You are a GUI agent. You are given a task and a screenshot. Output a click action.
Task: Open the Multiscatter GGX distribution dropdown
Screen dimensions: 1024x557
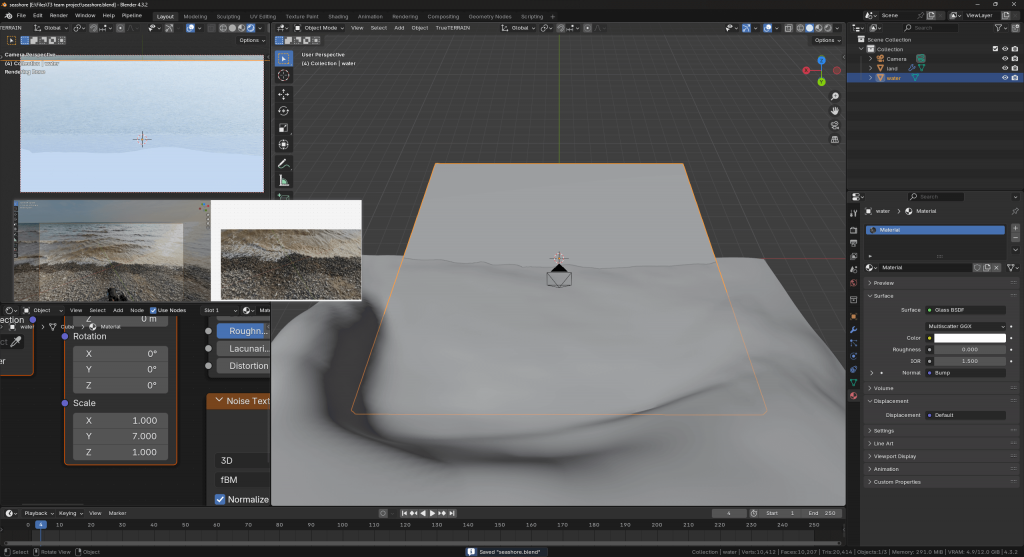pos(965,326)
